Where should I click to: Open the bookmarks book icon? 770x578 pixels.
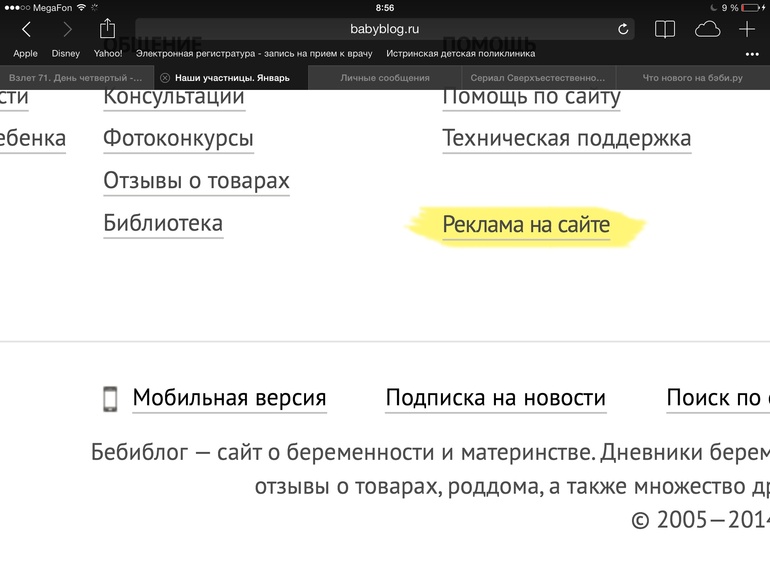tap(665, 29)
